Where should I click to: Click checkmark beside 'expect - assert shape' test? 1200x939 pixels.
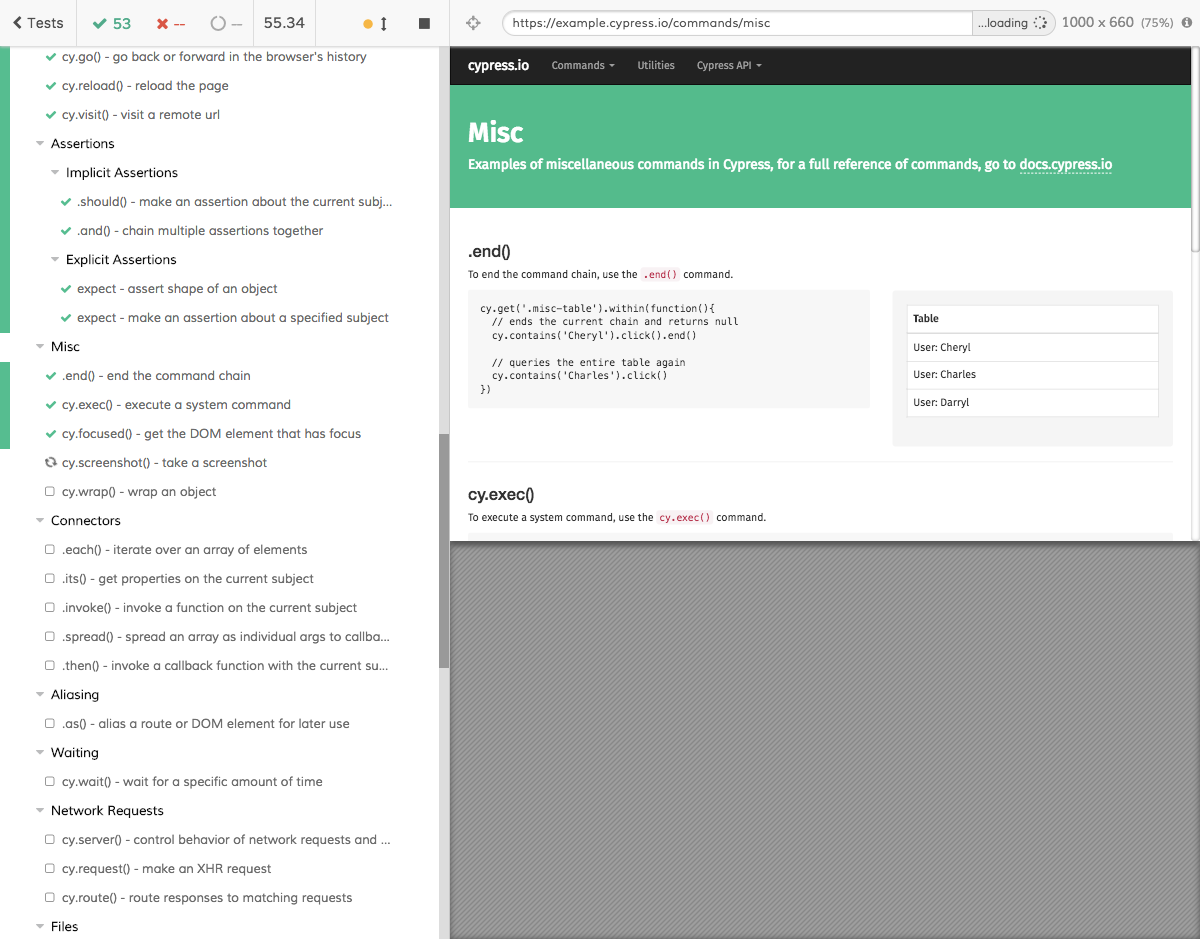click(66, 289)
